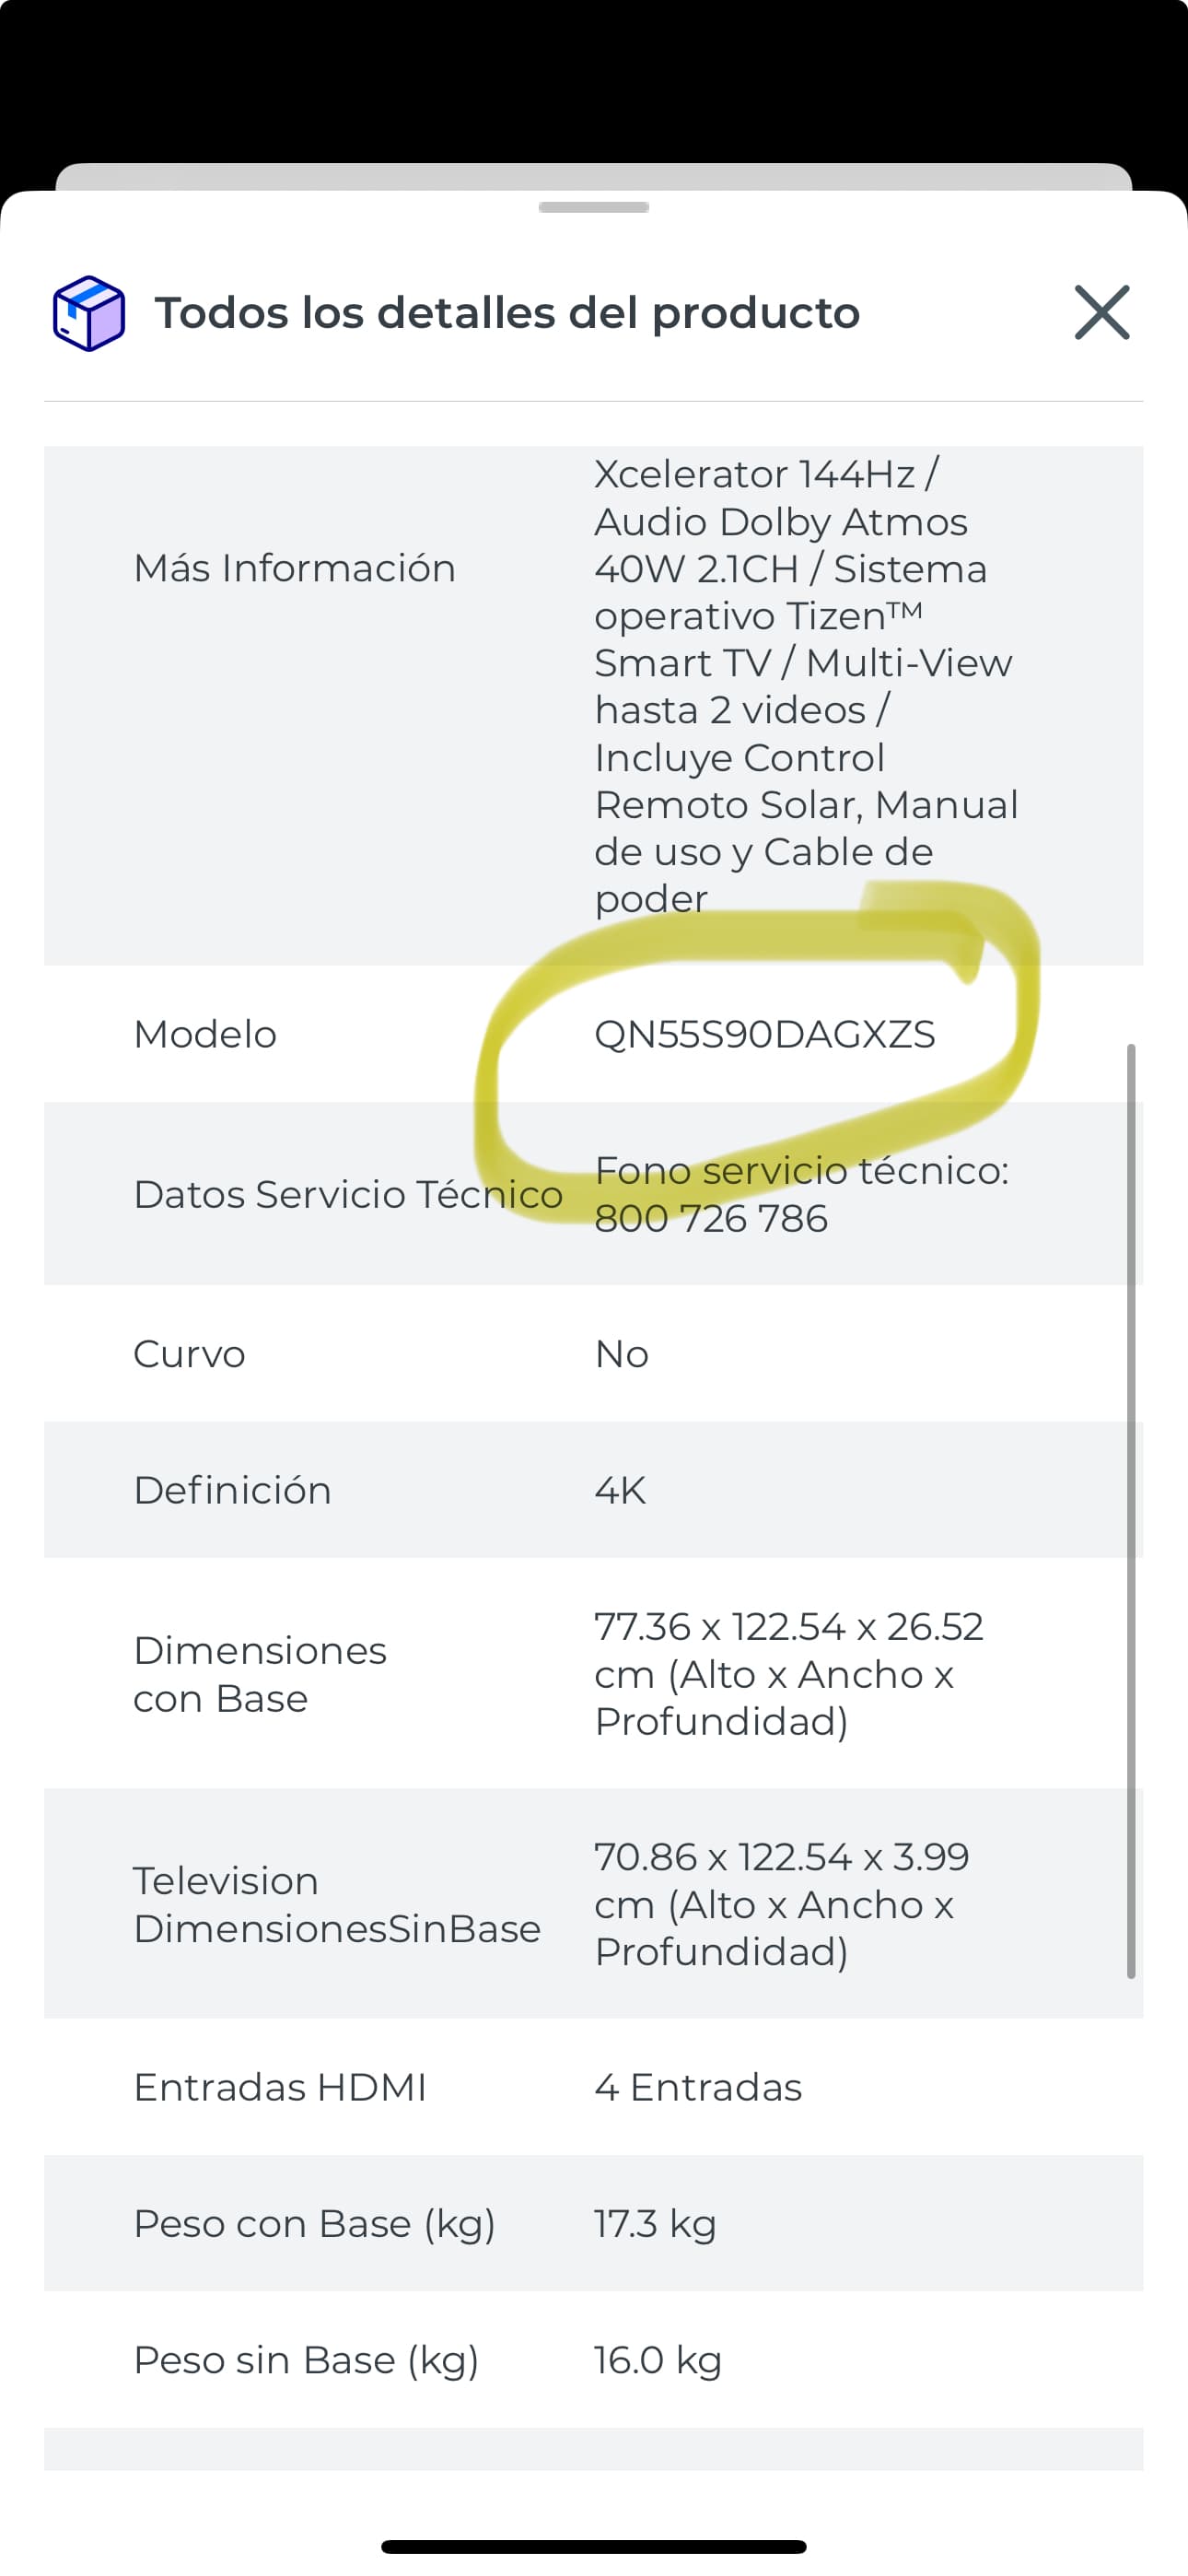Select the vertical scrollbar on the right
Viewport: 1188px width, 2576px height.
click(x=1131, y=1510)
